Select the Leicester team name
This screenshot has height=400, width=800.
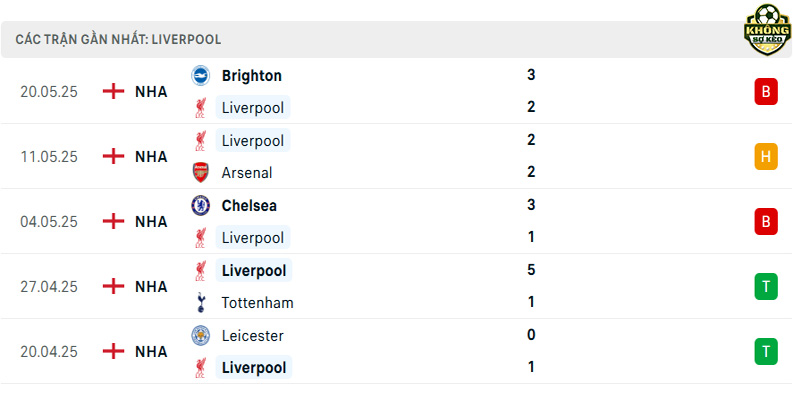coord(253,336)
